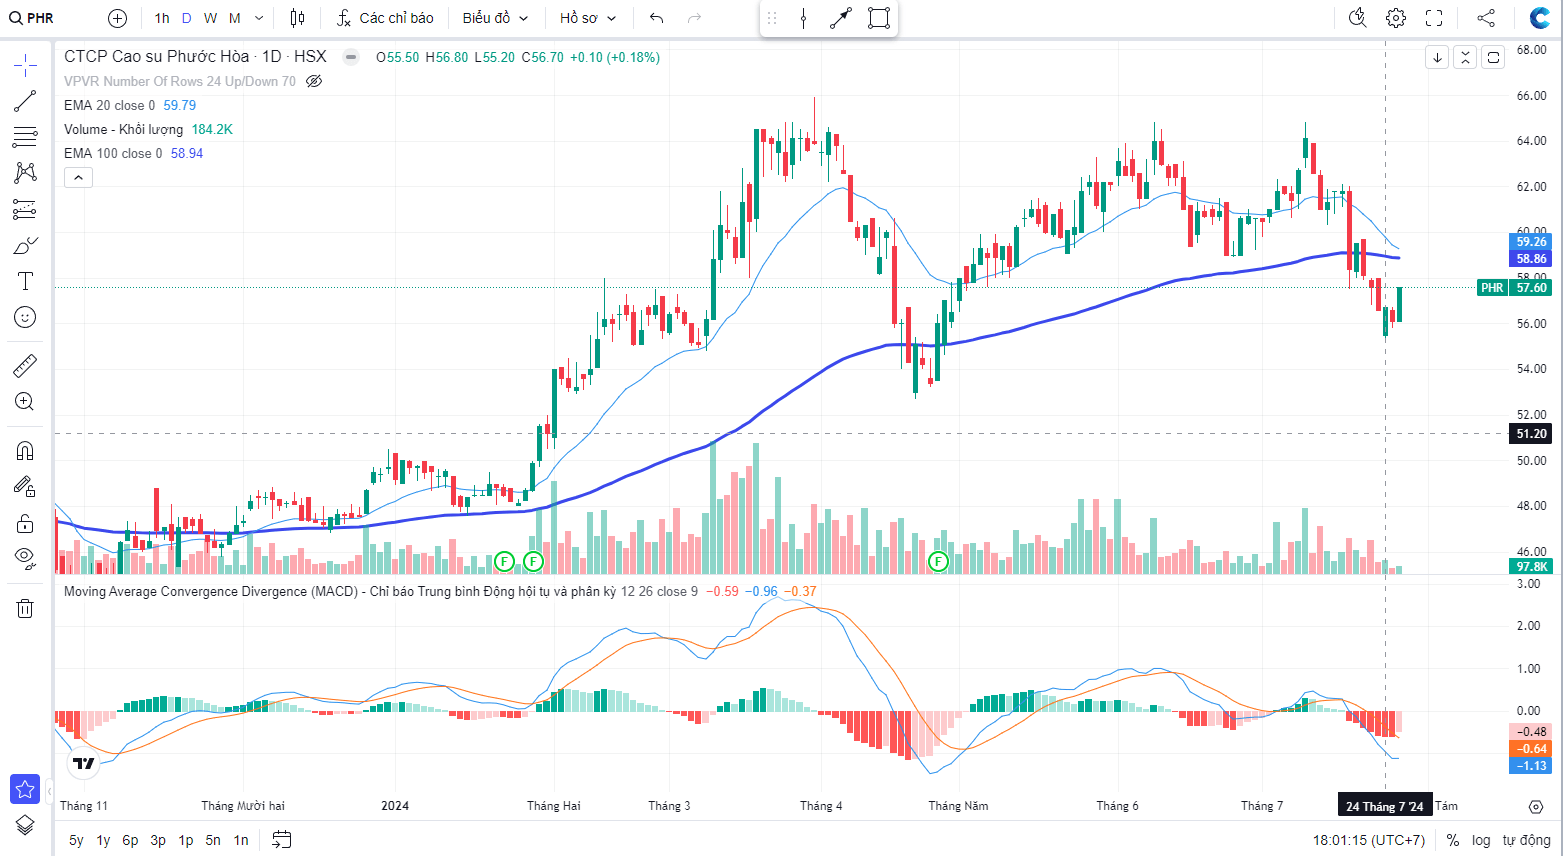The width and height of the screenshot is (1563, 856).
Task: Undo the last chart action
Action: [656, 18]
